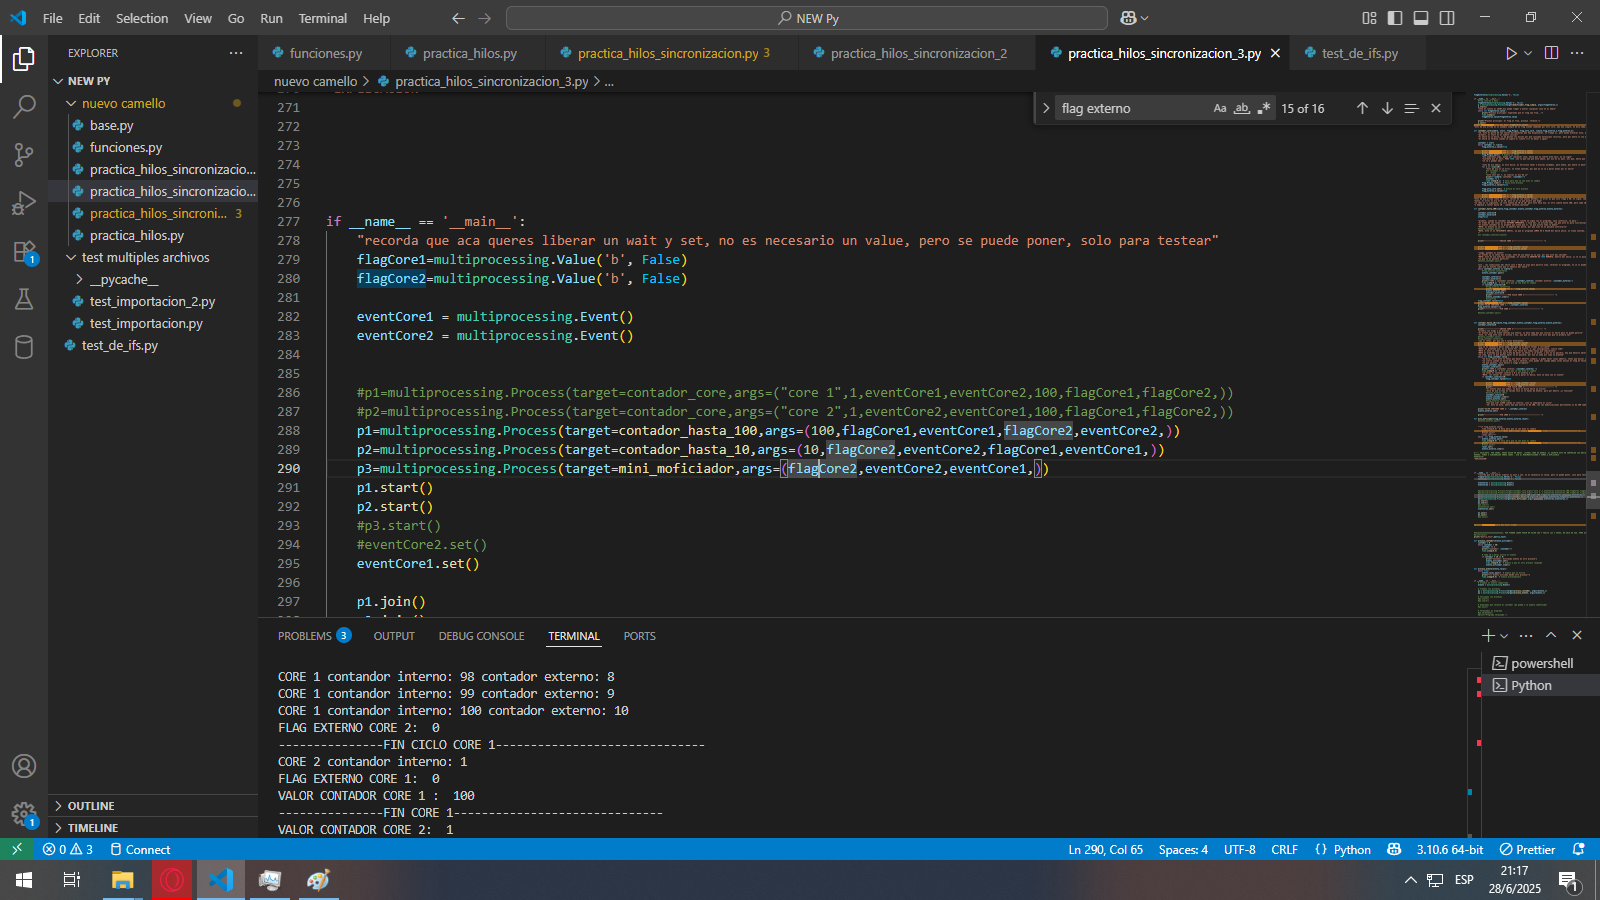Click the editor minimap overview
The height and width of the screenshot is (900, 1600).
click(x=1529, y=354)
